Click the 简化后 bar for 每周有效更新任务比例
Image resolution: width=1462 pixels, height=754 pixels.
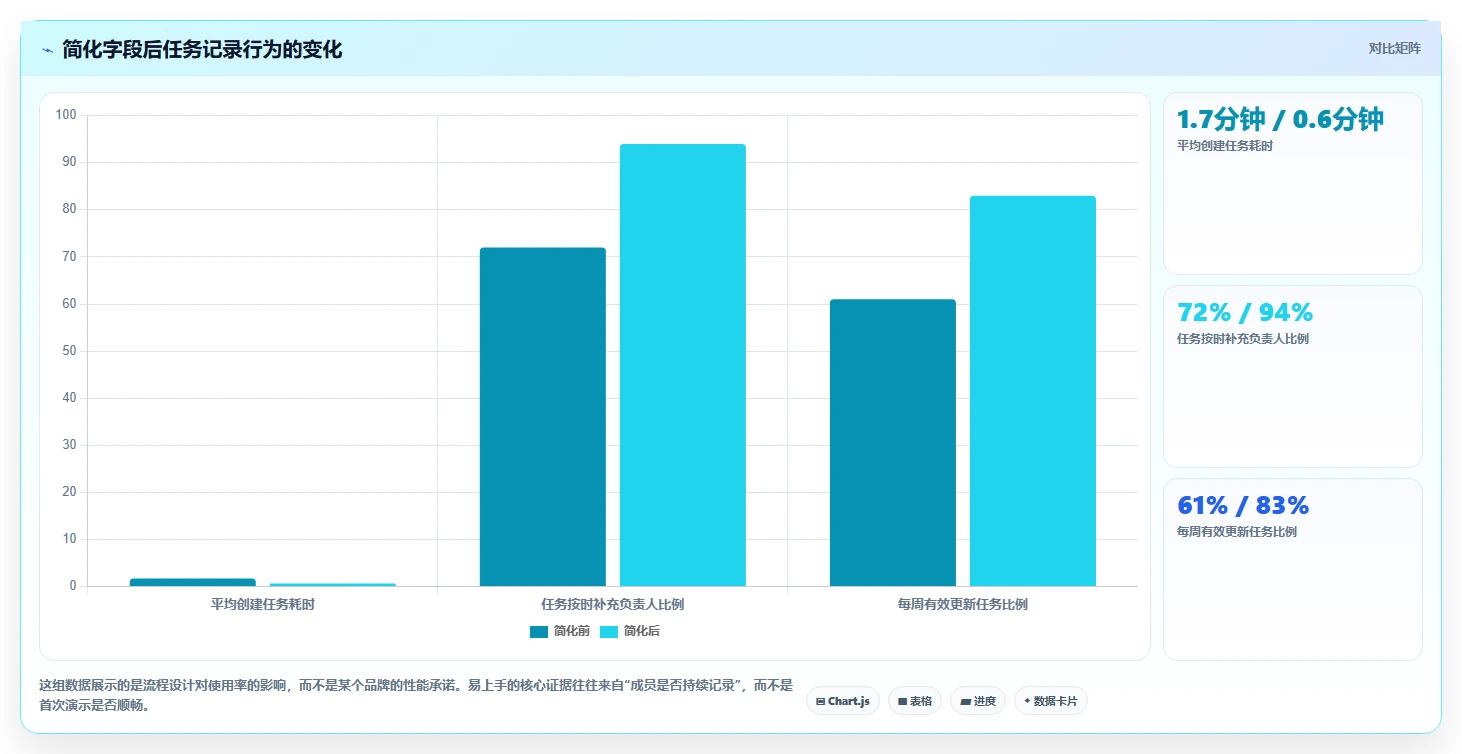tap(1033, 391)
